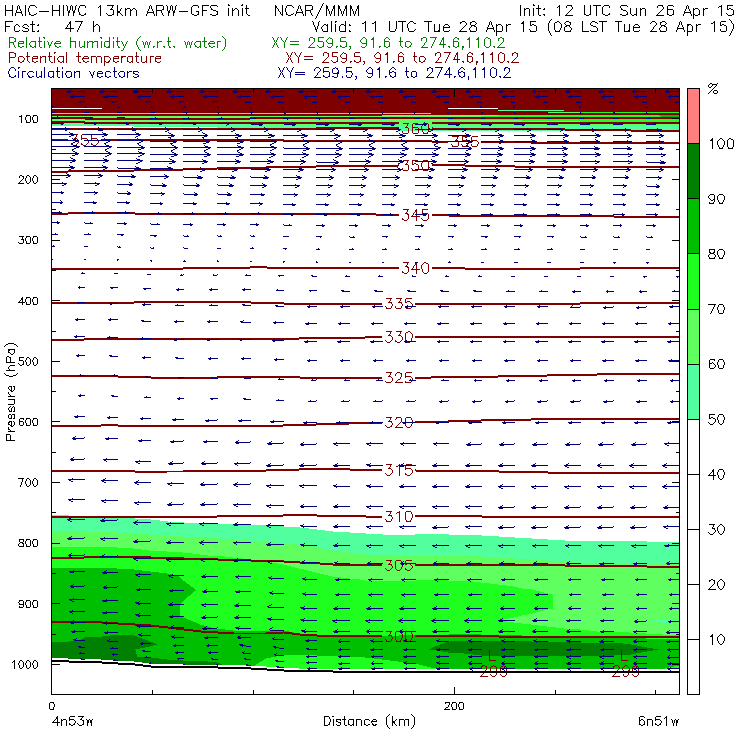Image resolution: width=740 pixels, height=740 pixels.
Task: Select the 70–80% bright green colorbar segment
Action: (693, 281)
